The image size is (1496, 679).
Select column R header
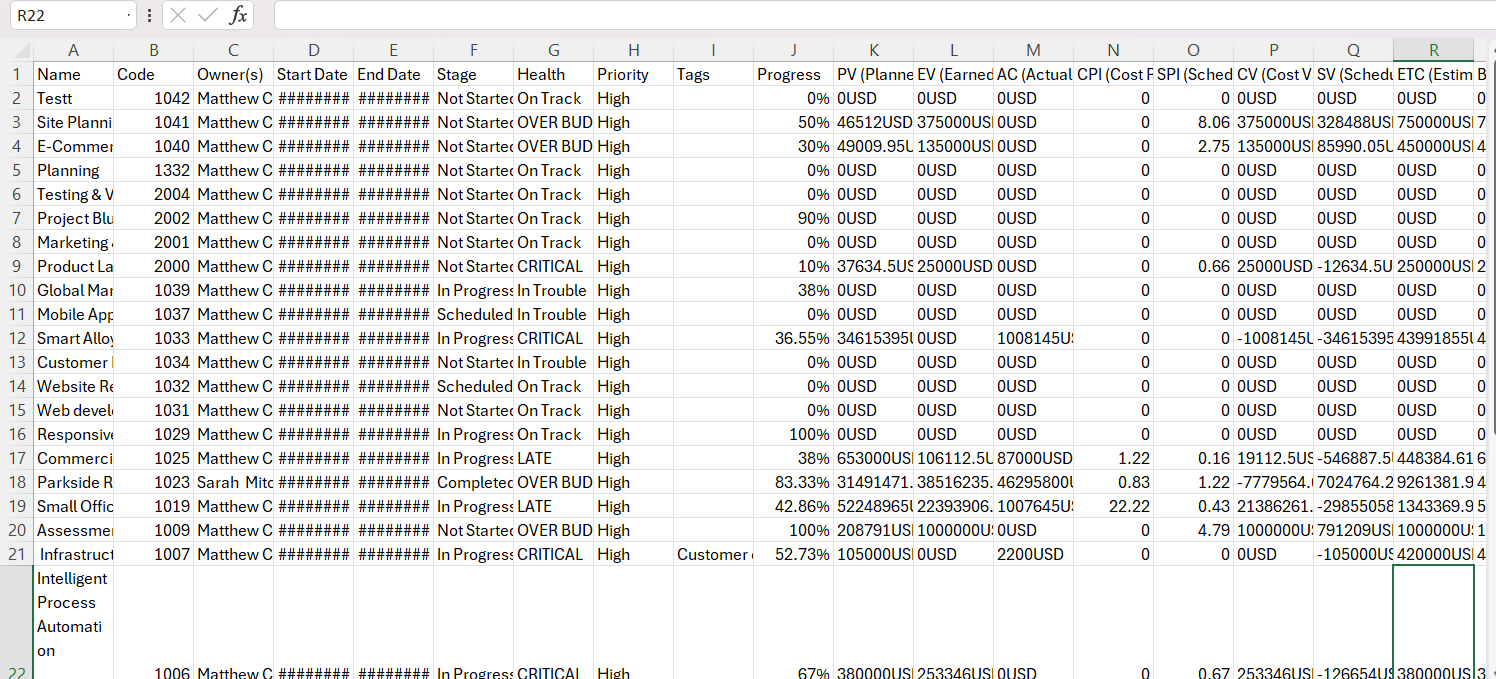click(x=1433, y=50)
